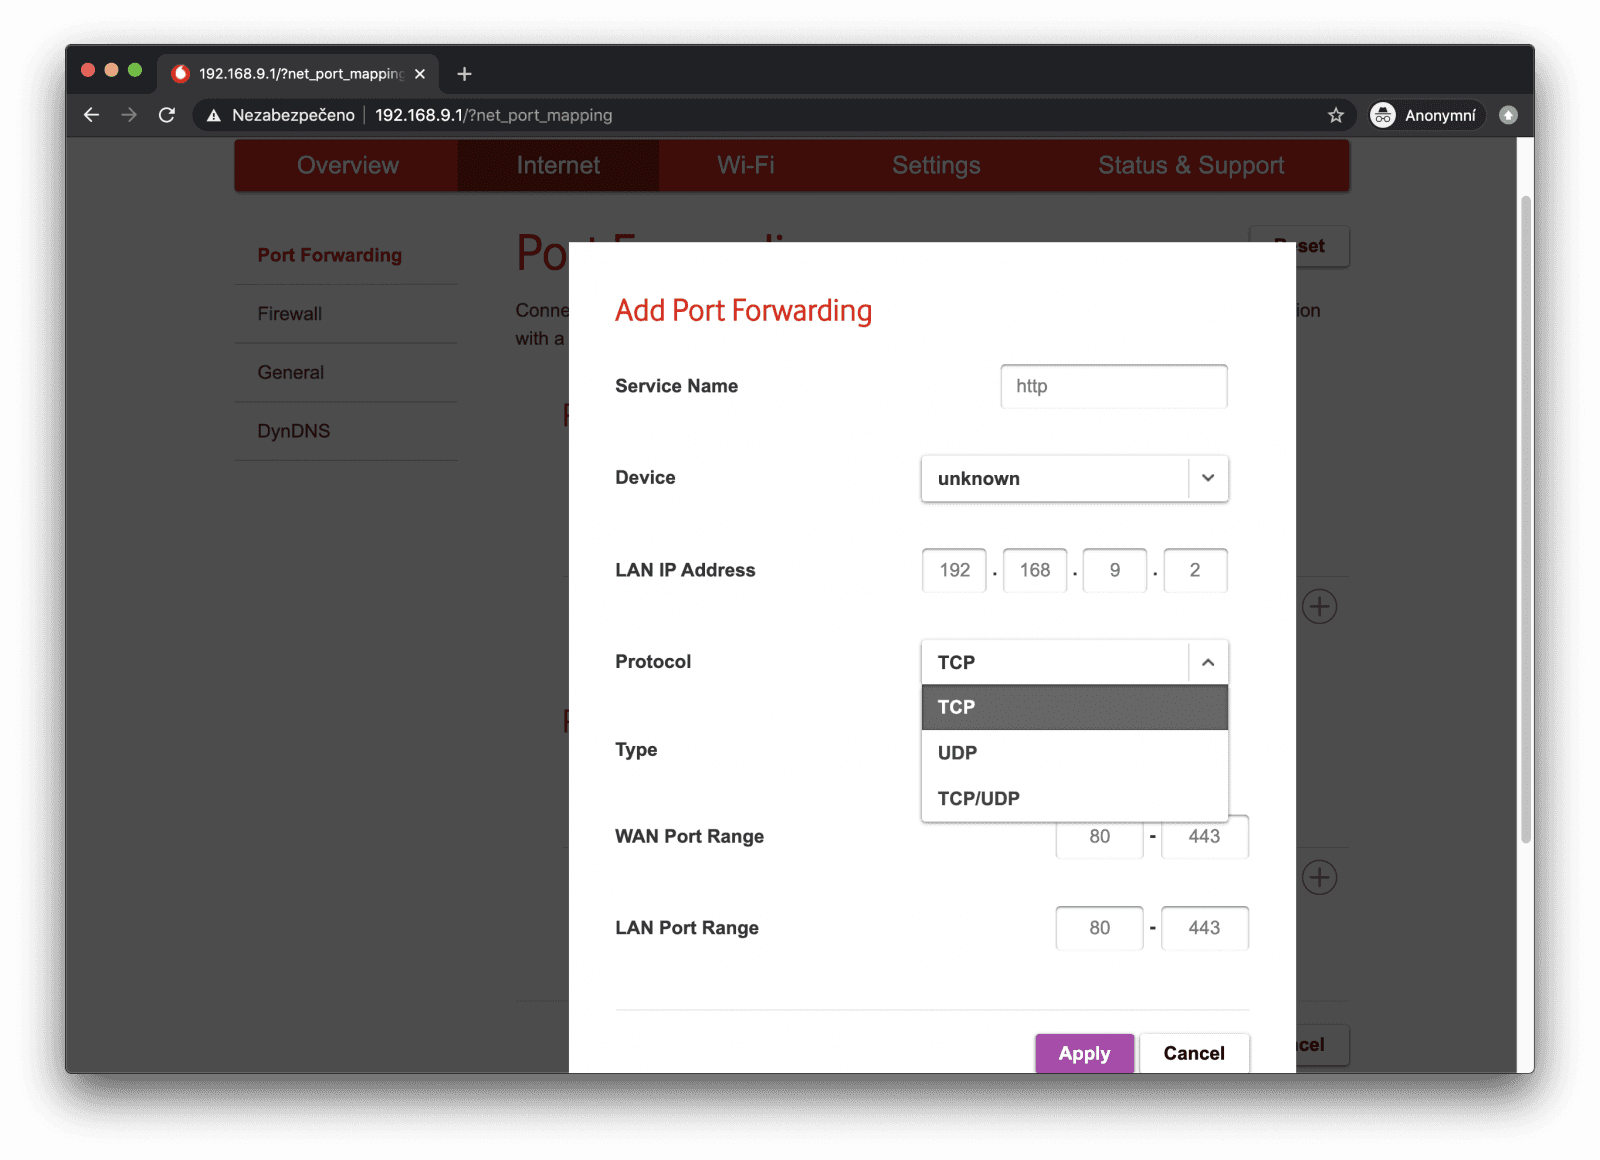Viewport: 1600px width, 1160px height.
Task: Apply the port forwarding settings
Action: 1084,1052
